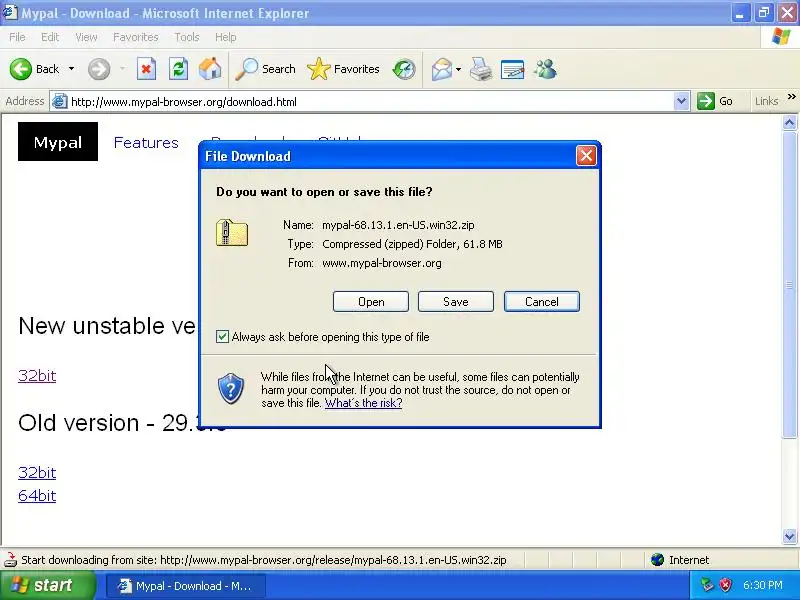The width and height of the screenshot is (800, 600).
Task: Click the Internet zone globe in status bar
Action: pyautogui.click(x=657, y=560)
